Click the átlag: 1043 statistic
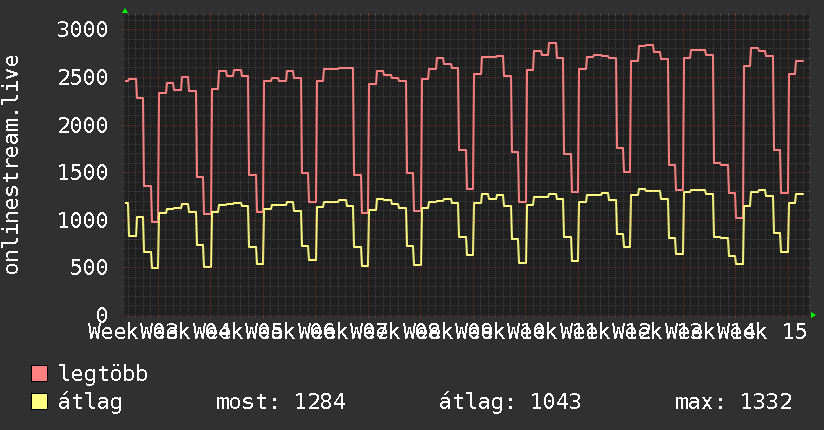 (x=510, y=402)
